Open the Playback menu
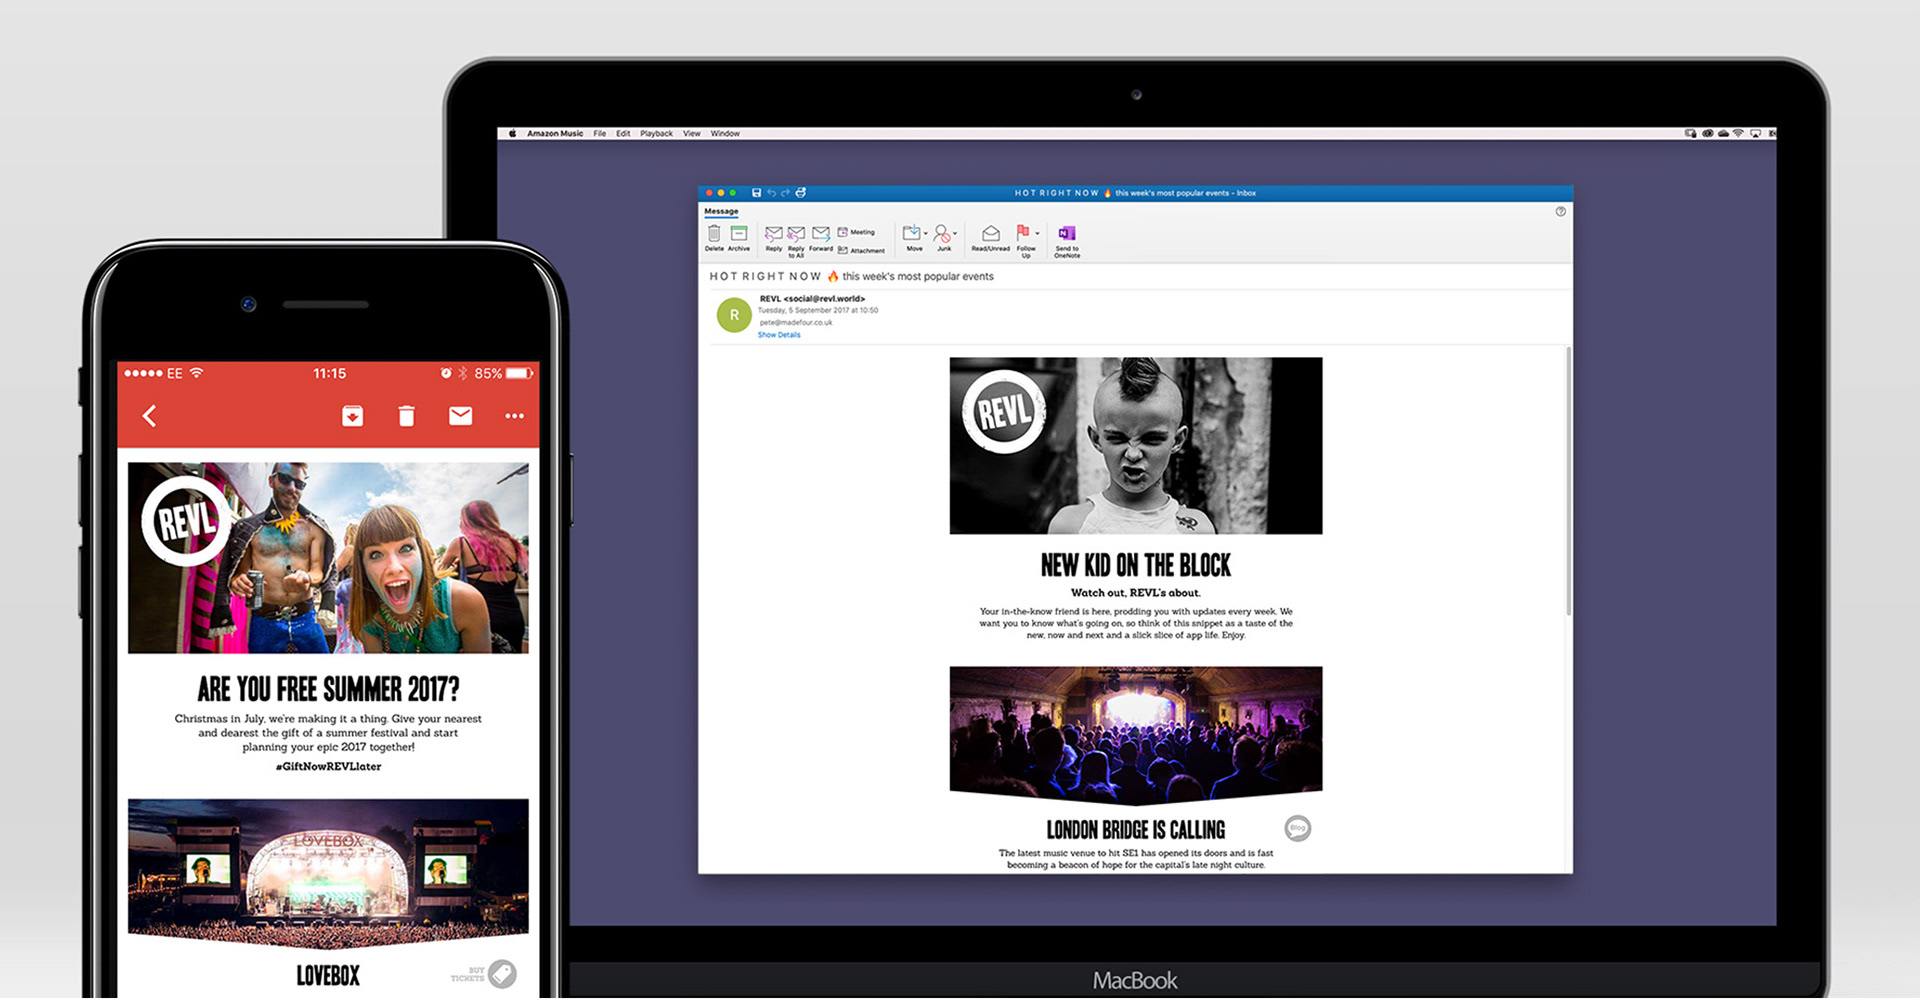The width and height of the screenshot is (1920, 1000). pos(656,133)
